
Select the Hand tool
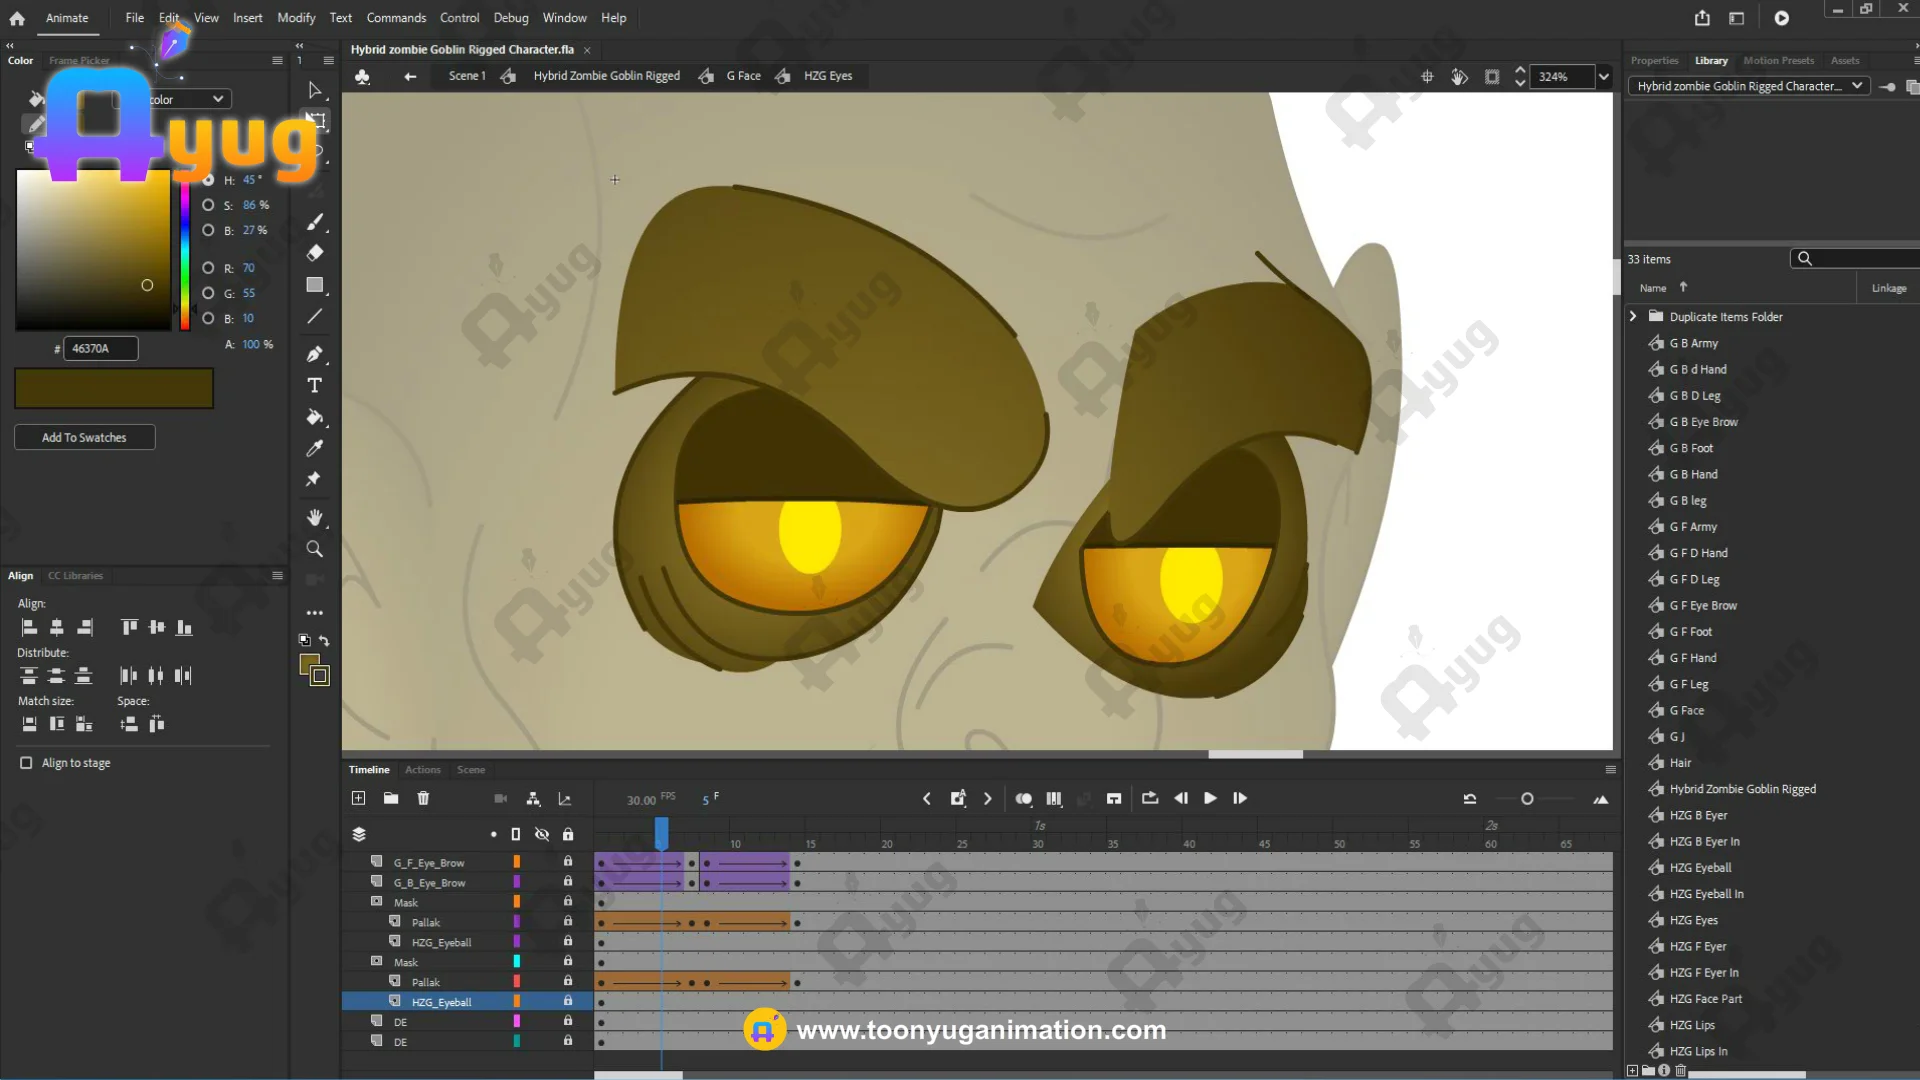pyautogui.click(x=314, y=518)
